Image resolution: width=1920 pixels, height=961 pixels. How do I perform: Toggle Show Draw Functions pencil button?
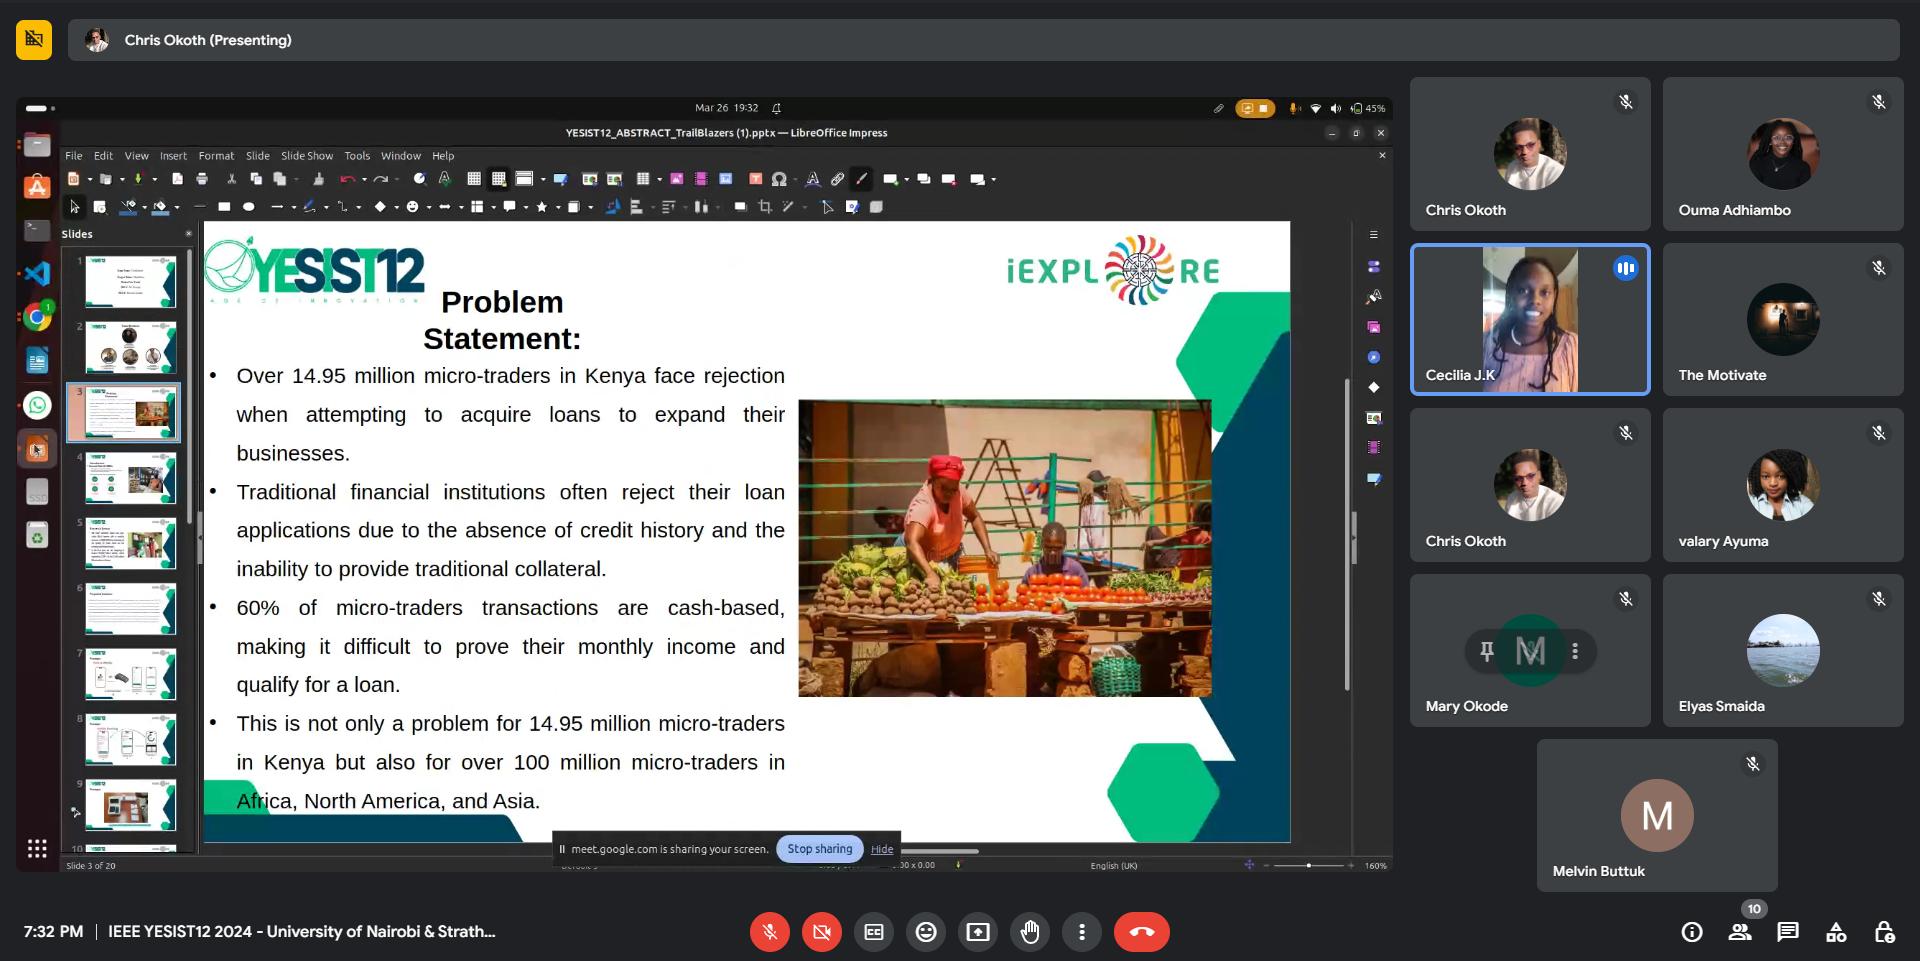(860, 179)
